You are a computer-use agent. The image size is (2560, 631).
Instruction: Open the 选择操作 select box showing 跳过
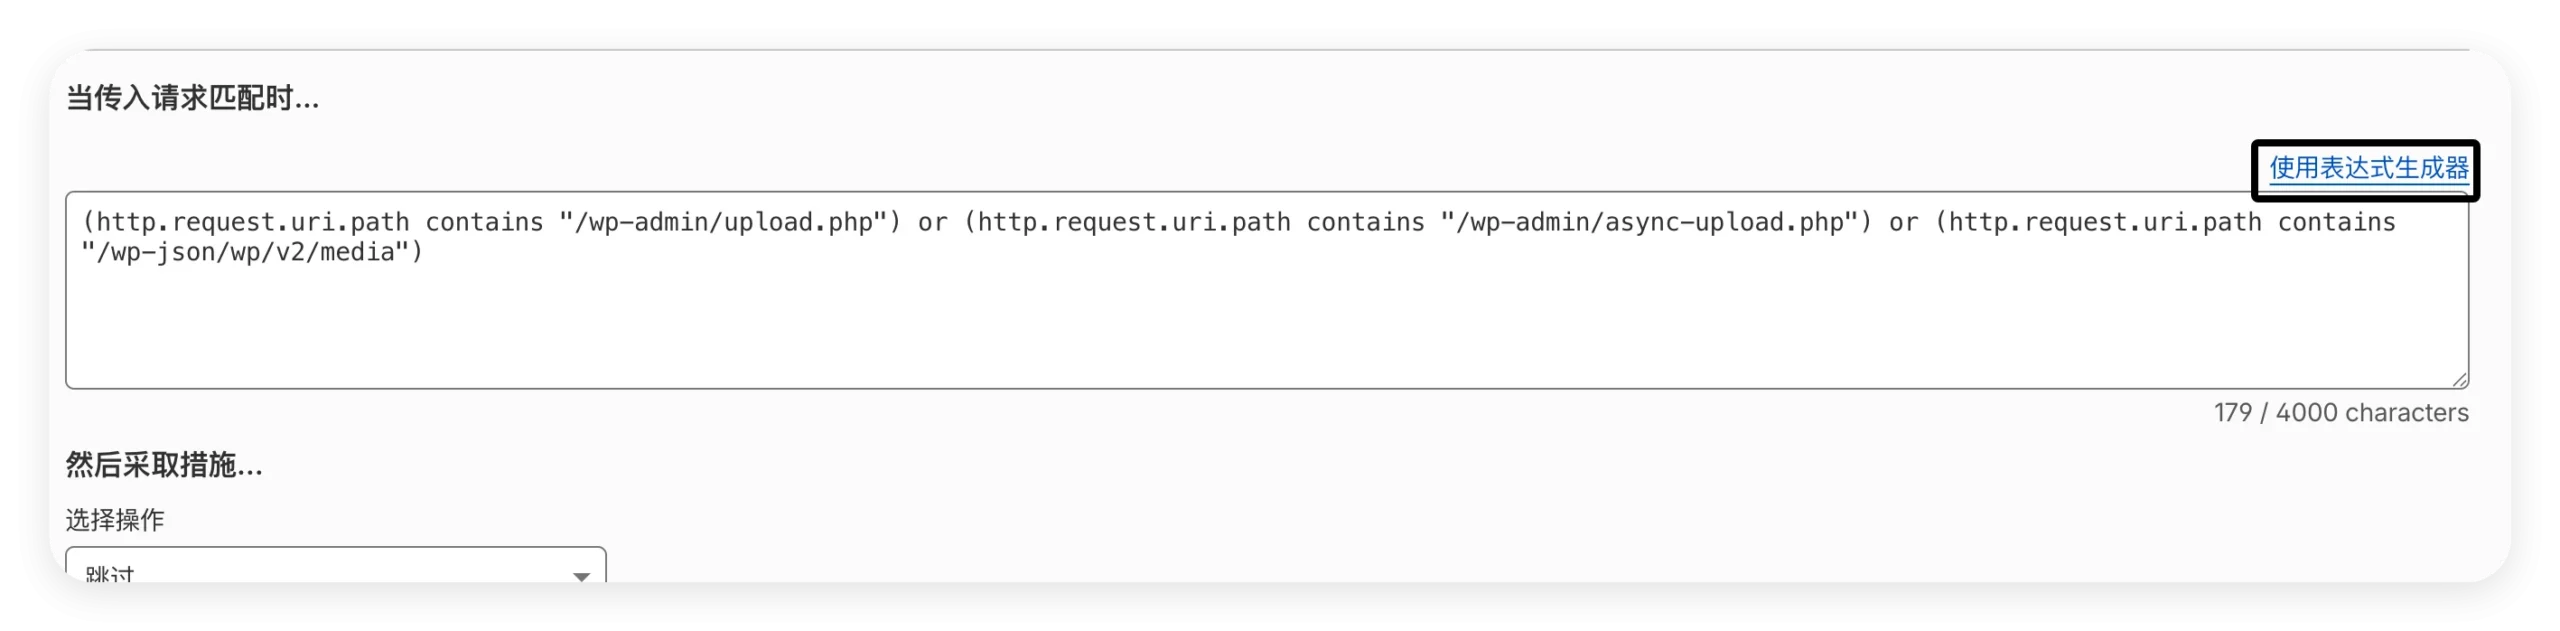coord(336,565)
